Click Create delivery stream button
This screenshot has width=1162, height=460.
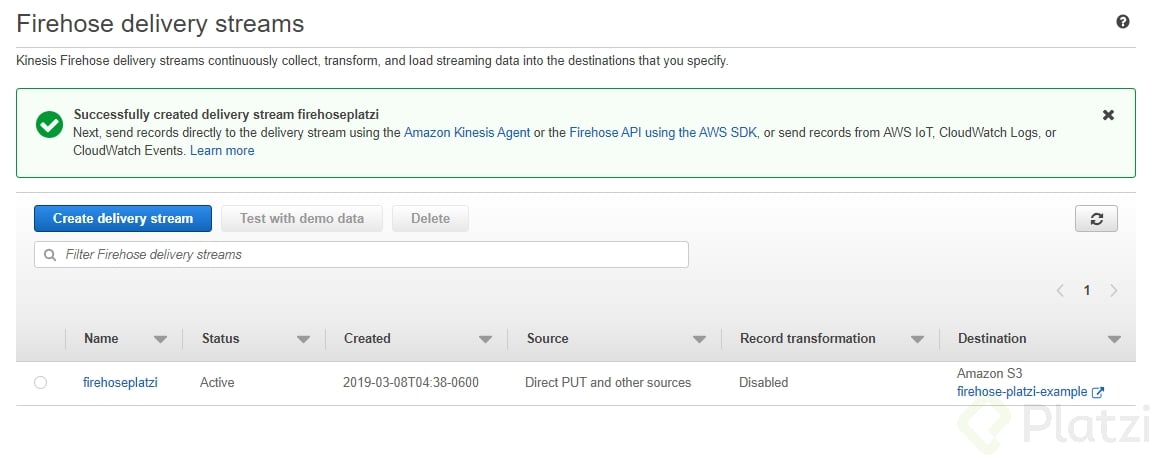(x=123, y=219)
